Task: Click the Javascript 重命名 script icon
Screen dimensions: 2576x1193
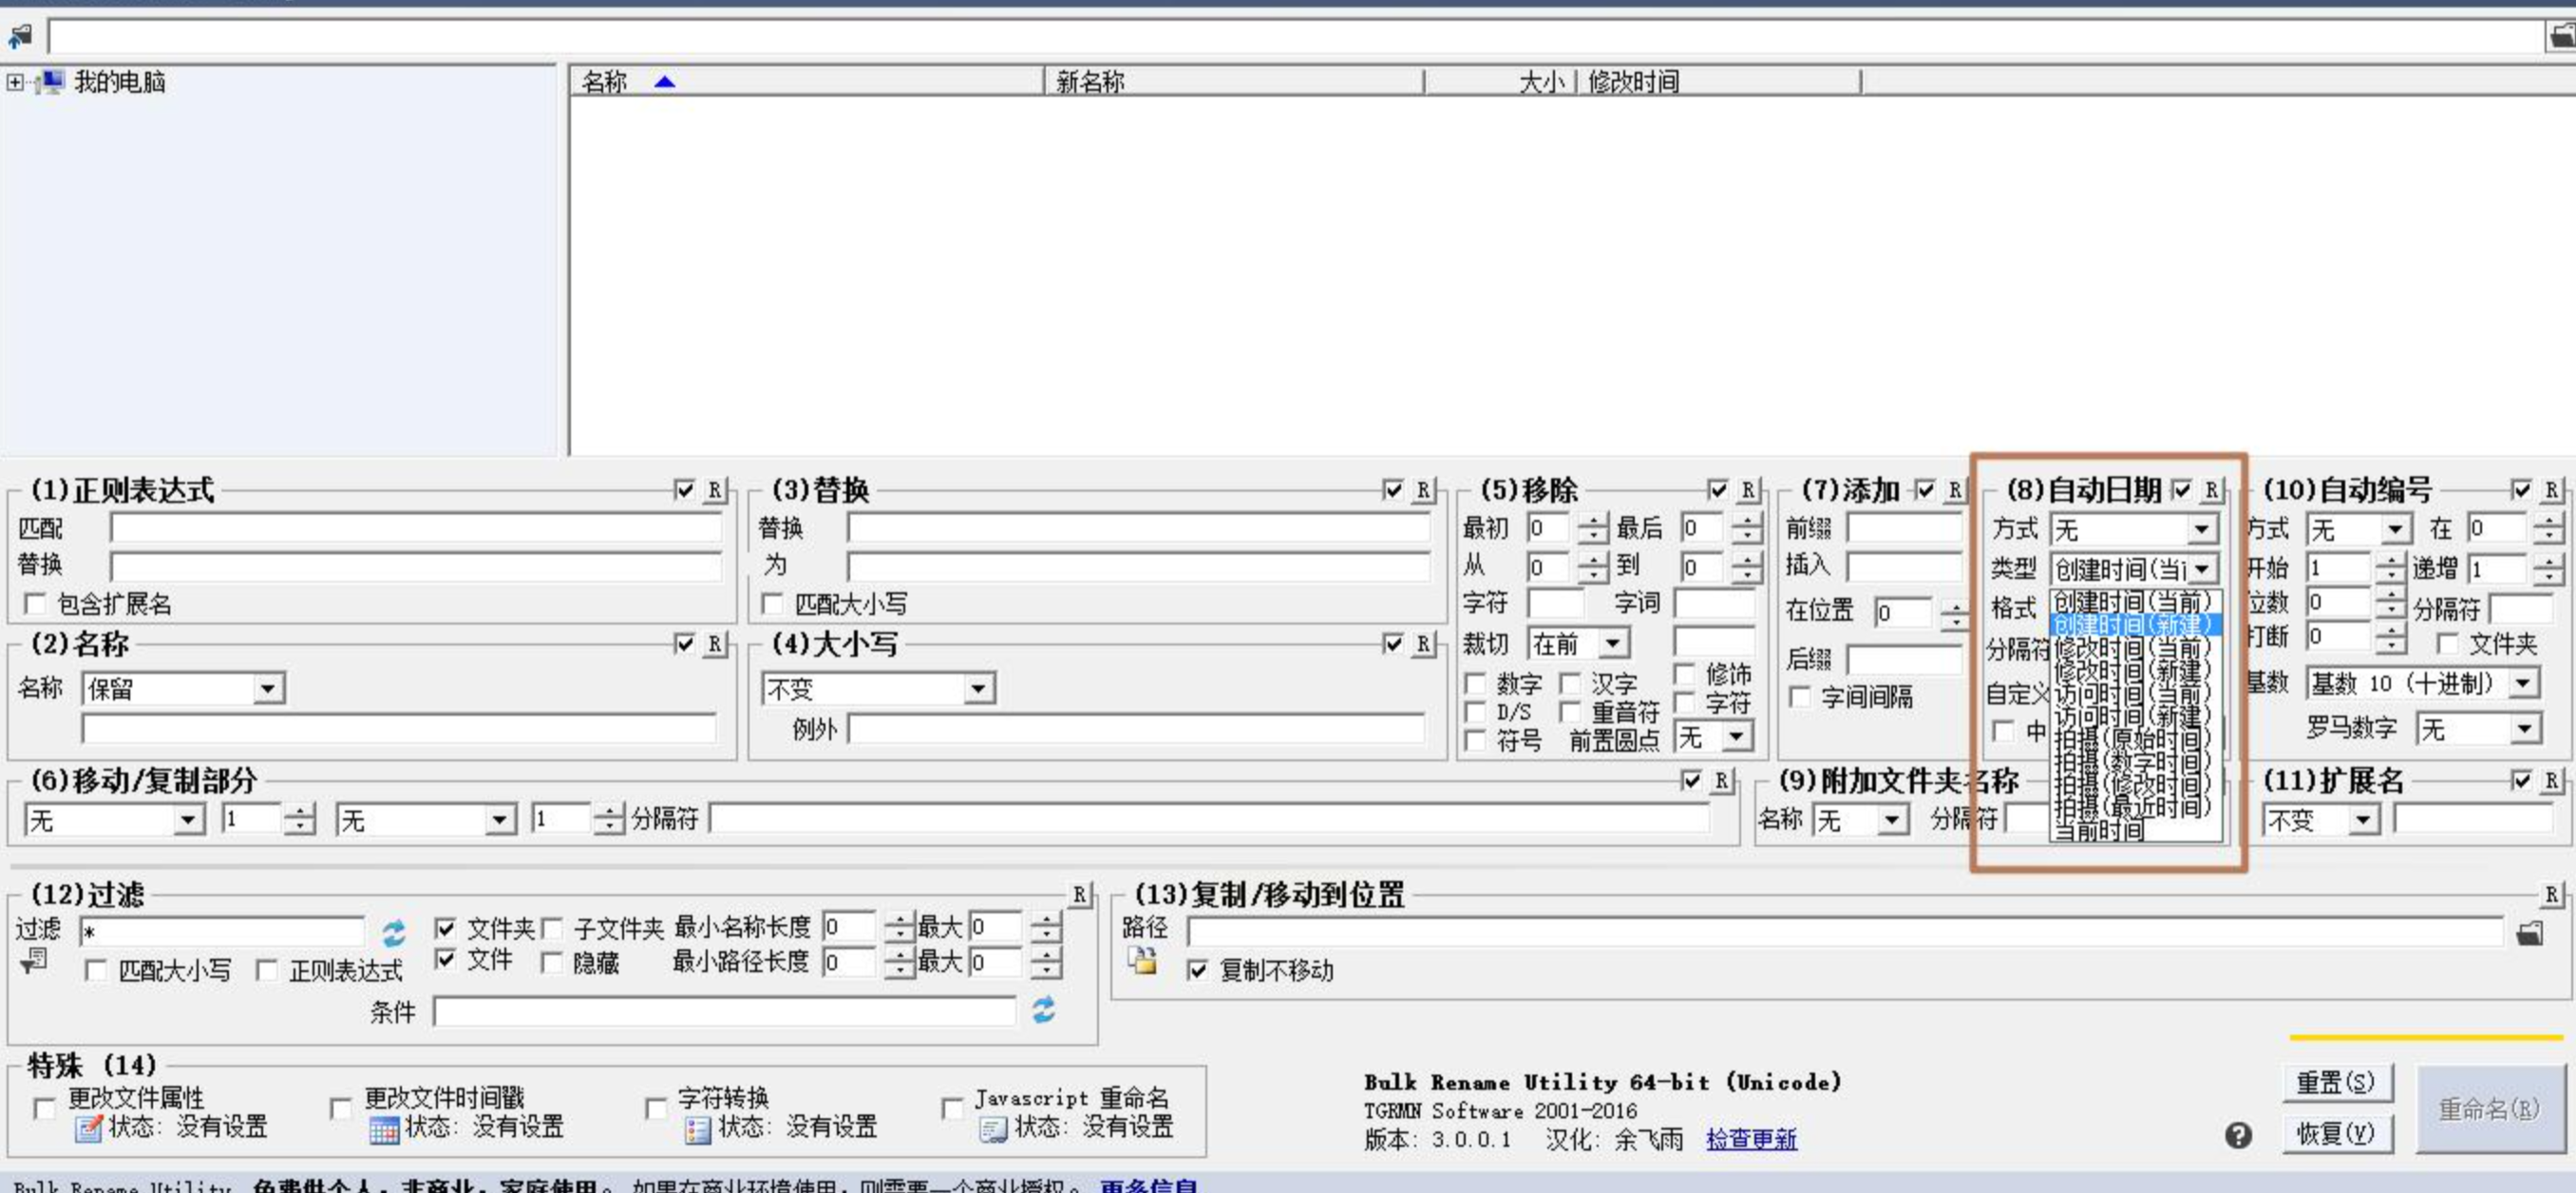Action: pyautogui.click(x=992, y=1128)
